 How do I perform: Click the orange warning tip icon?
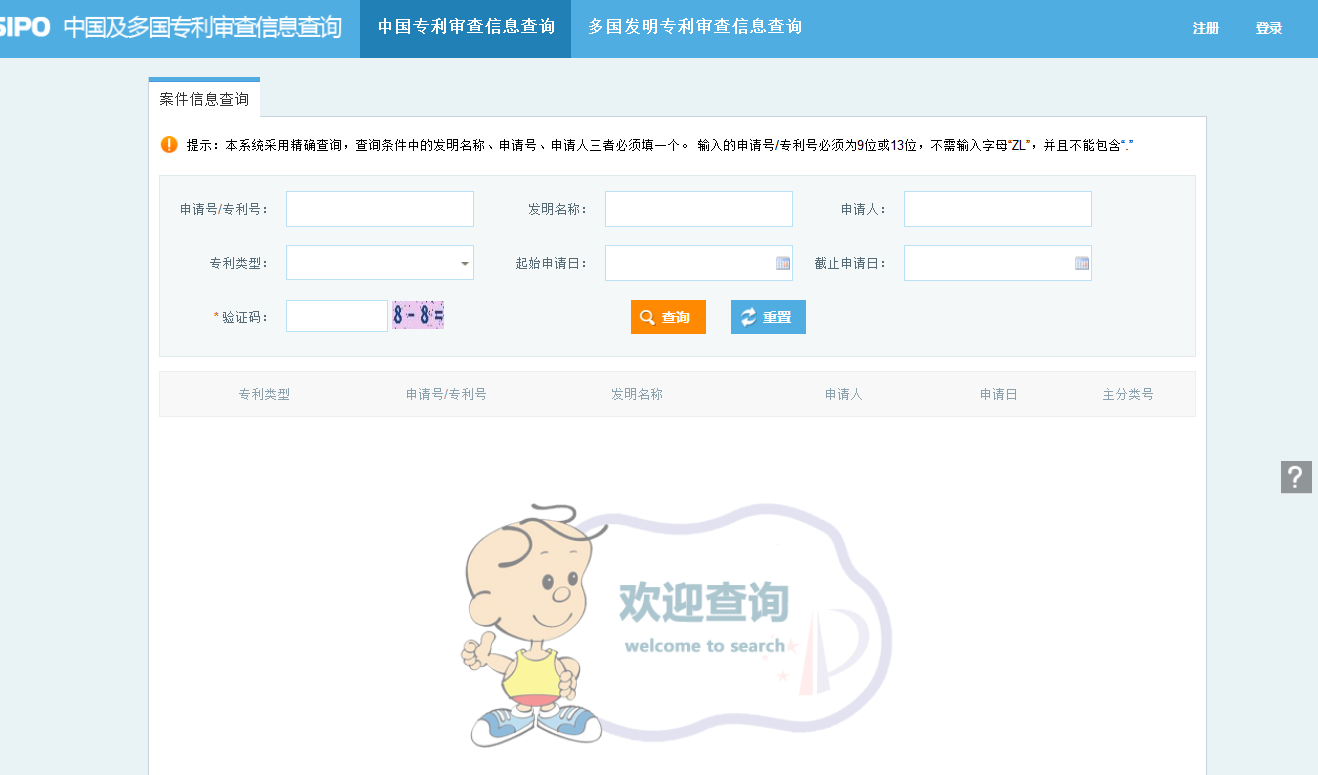169,145
